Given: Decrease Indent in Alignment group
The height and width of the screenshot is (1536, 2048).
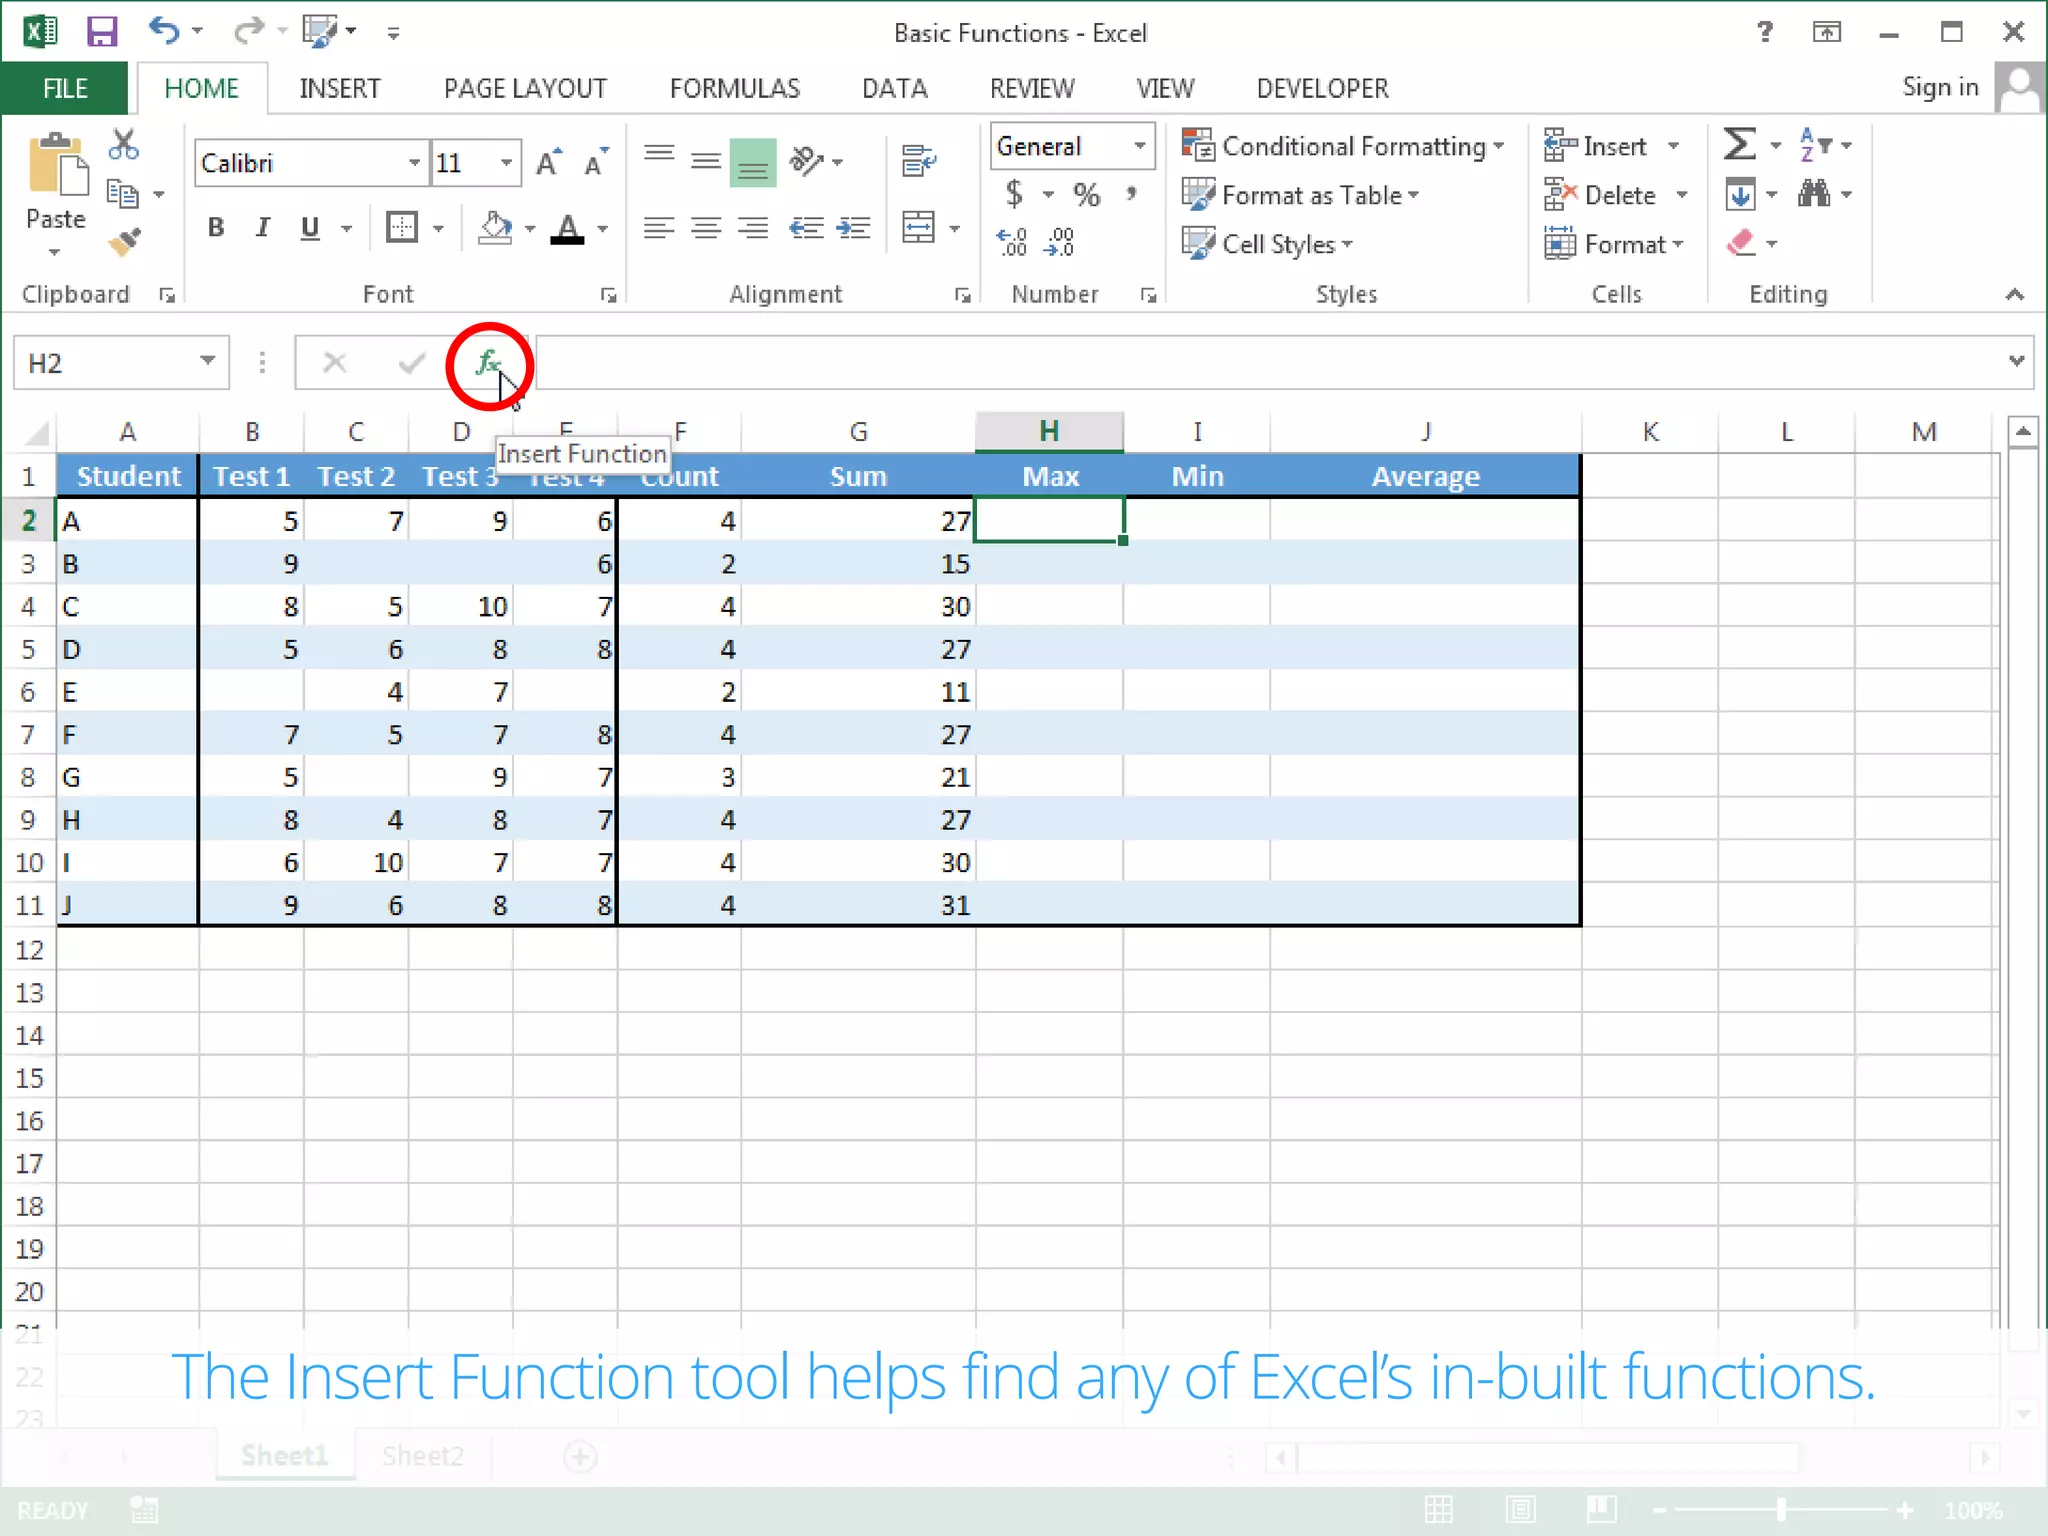Looking at the screenshot, I should (806, 229).
